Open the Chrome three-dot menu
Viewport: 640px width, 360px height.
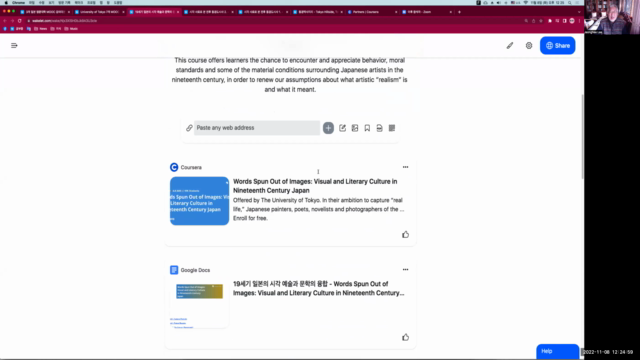(x=579, y=21)
